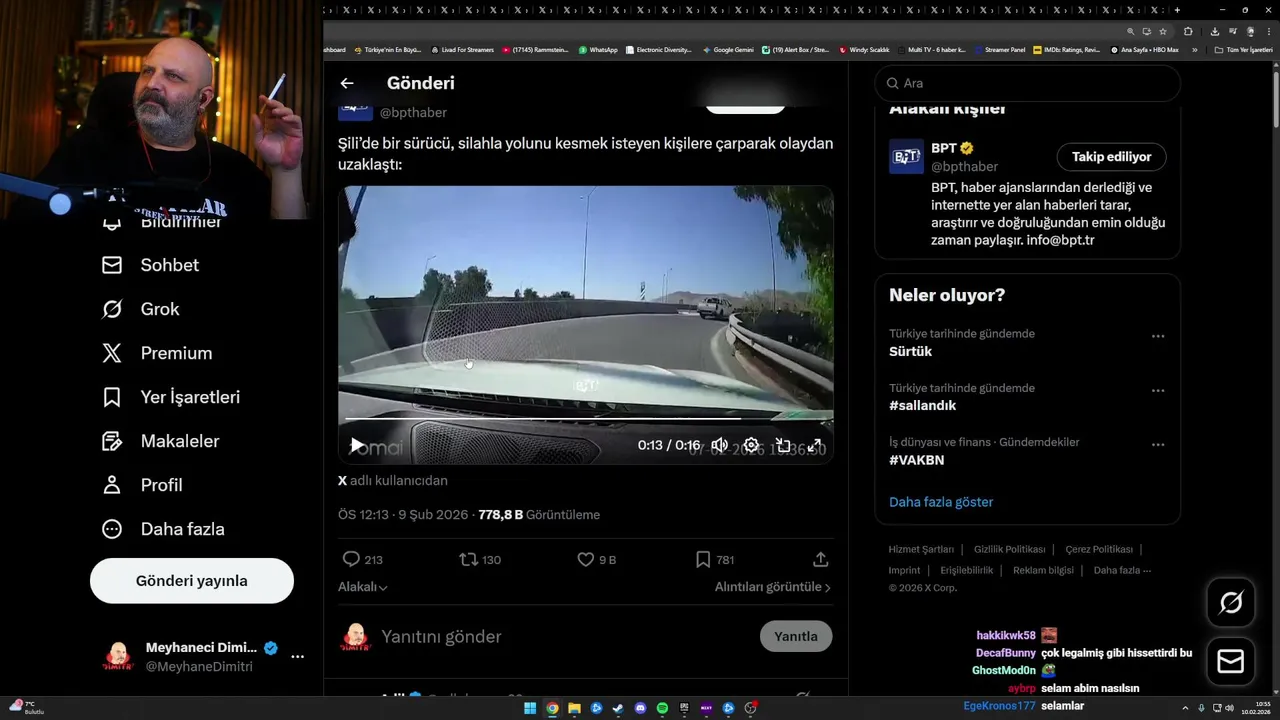
Task: Open video settings gear
Action: (751, 445)
